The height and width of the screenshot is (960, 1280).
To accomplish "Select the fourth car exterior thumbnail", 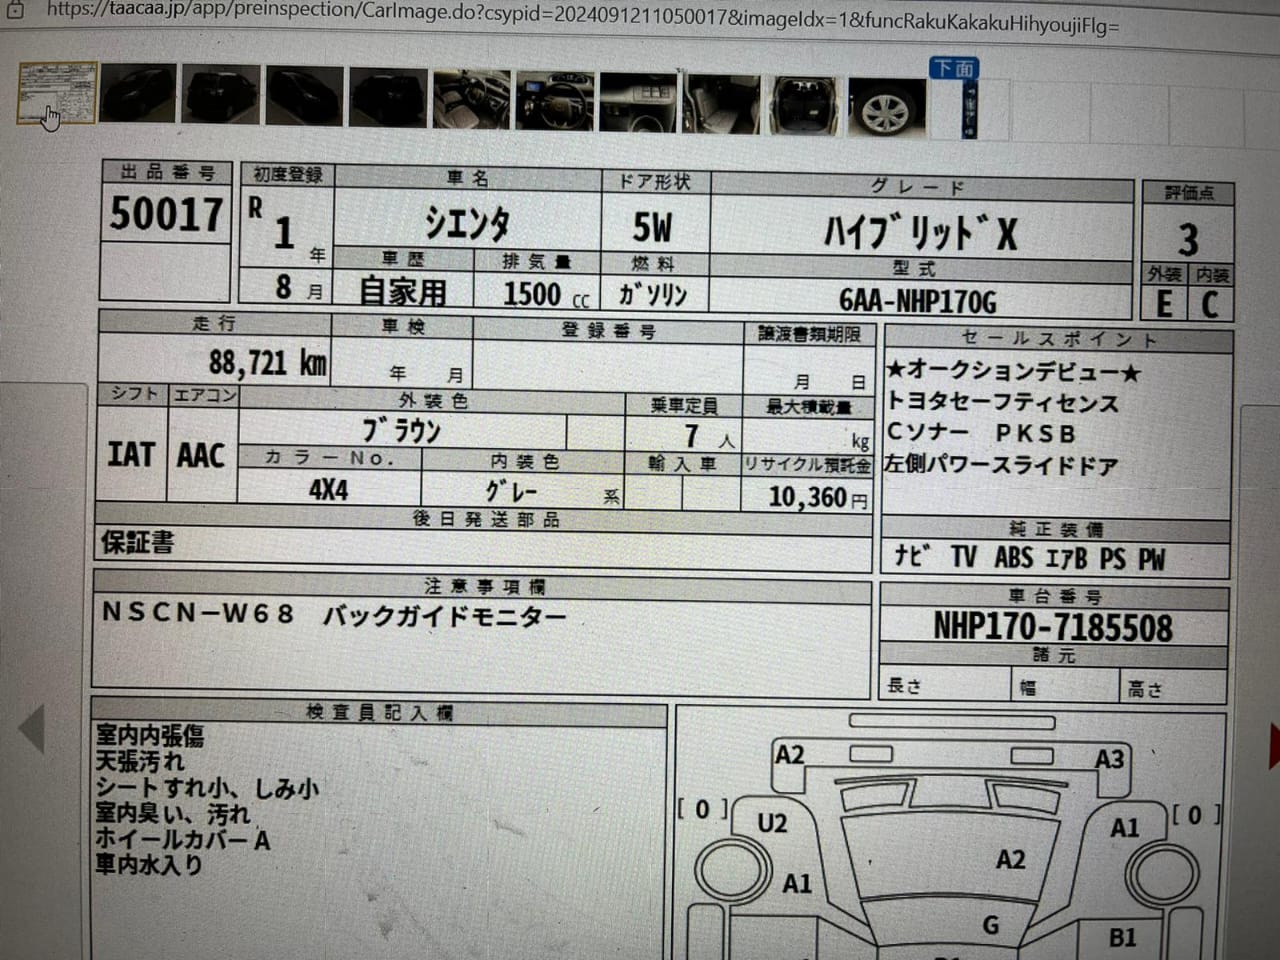I will (x=387, y=98).
